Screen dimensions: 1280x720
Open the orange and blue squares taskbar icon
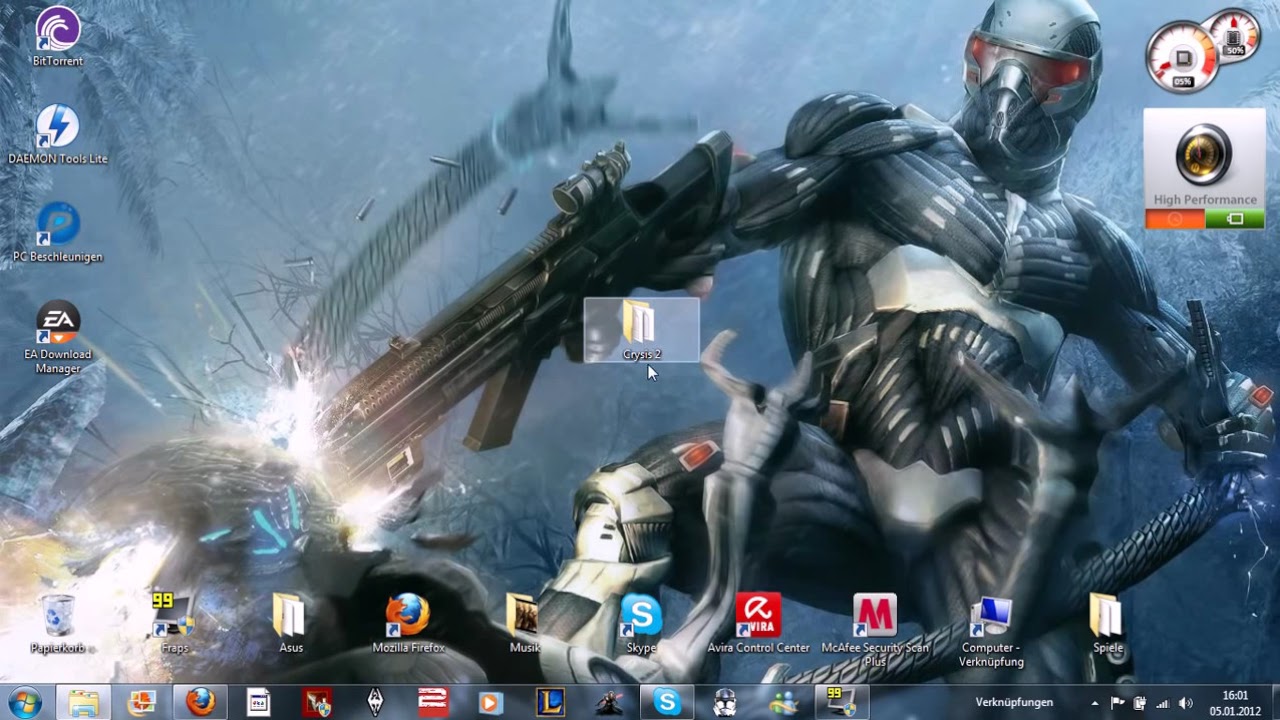pos(141,702)
